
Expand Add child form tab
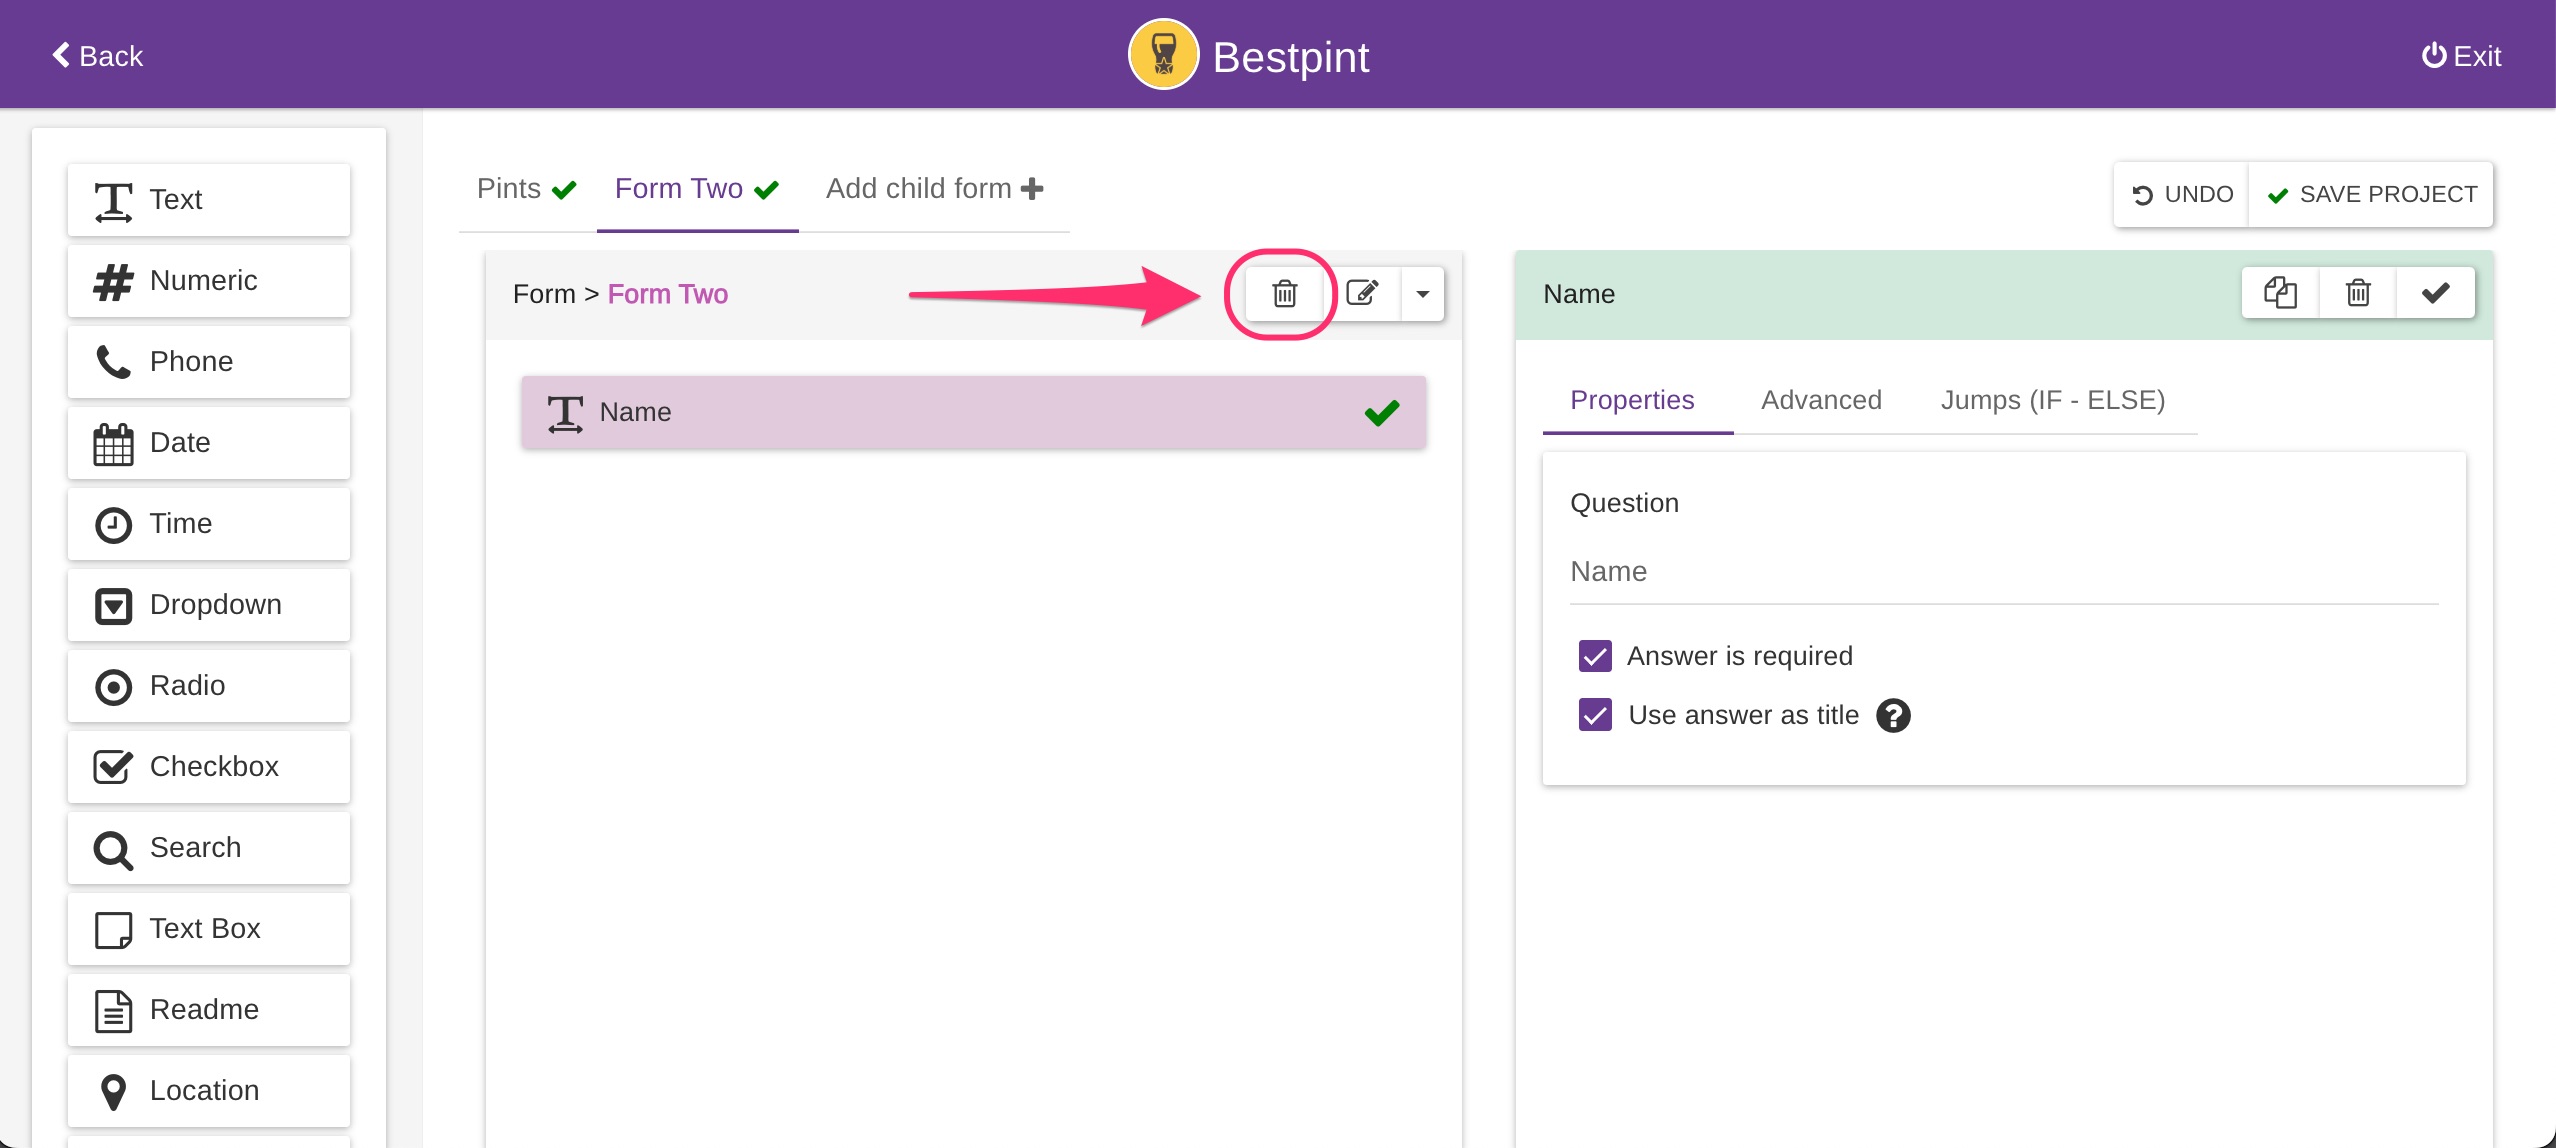click(x=934, y=189)
